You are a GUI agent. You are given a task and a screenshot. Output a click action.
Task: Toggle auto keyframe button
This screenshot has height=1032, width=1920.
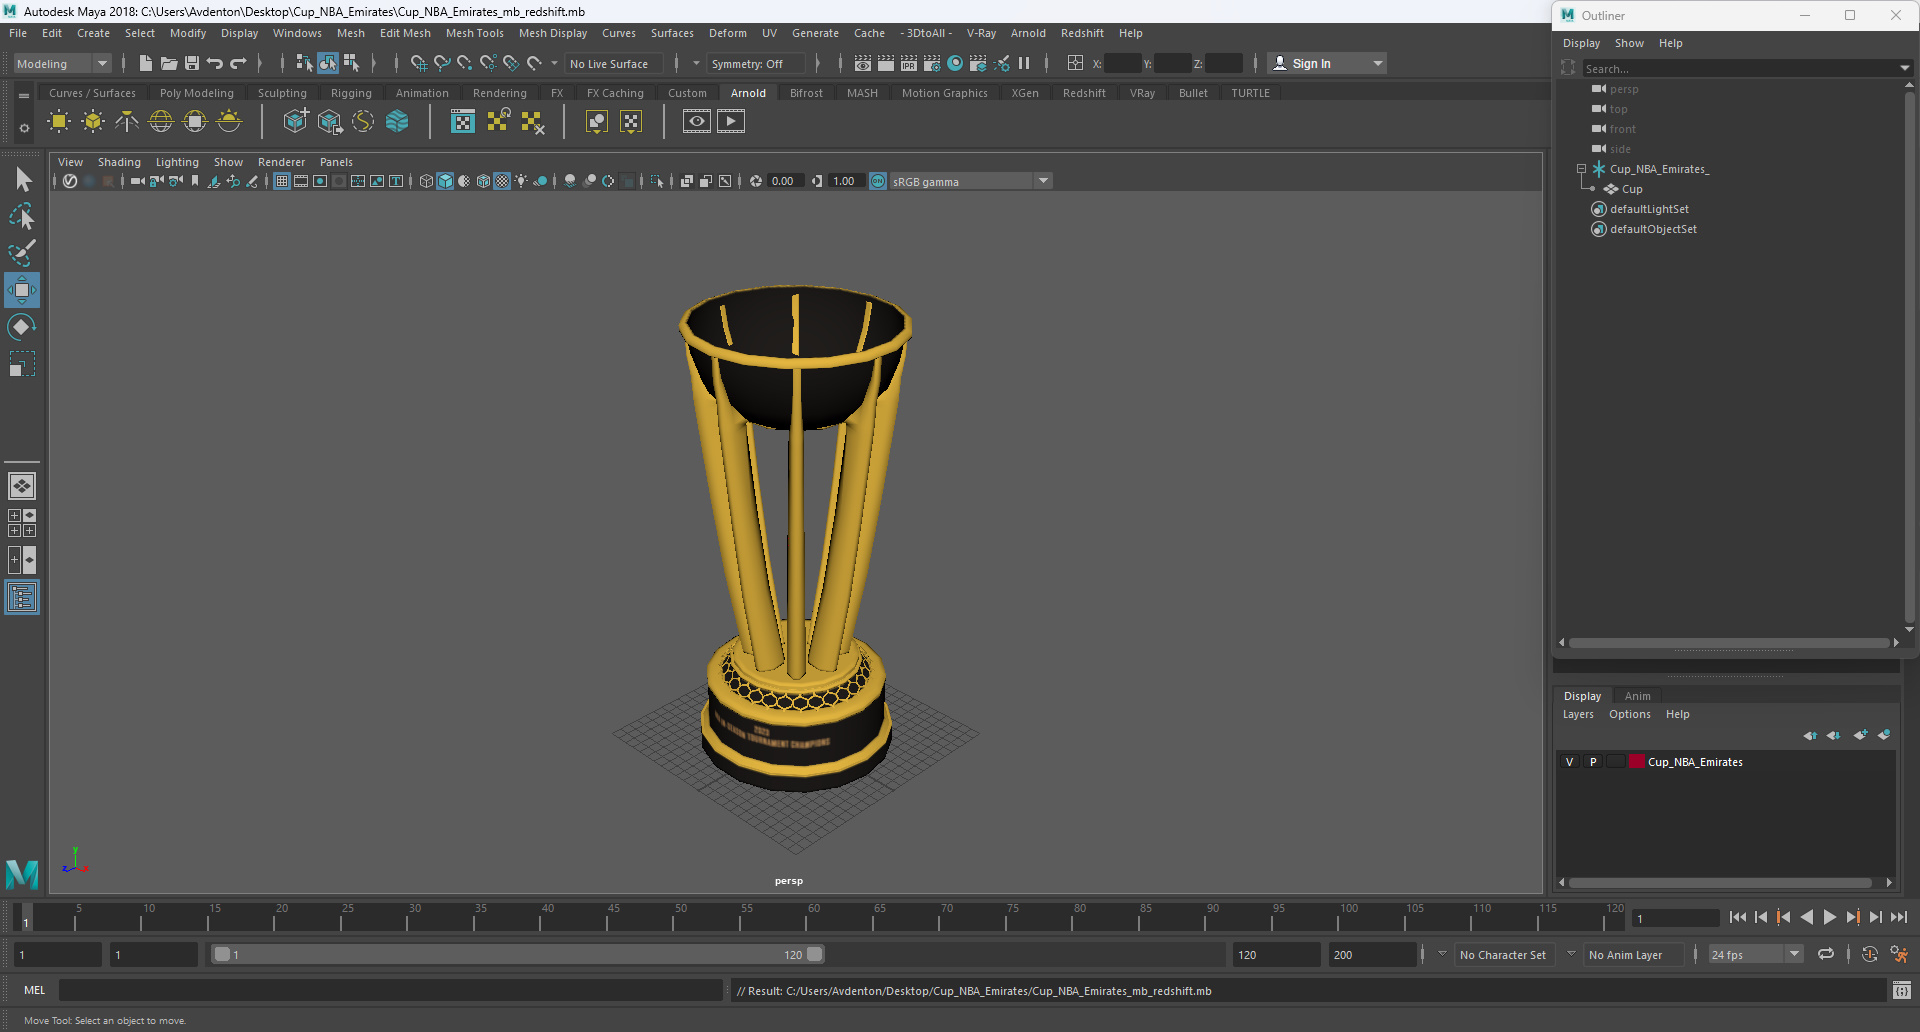pyautogui.click(x=1870, y=955)
